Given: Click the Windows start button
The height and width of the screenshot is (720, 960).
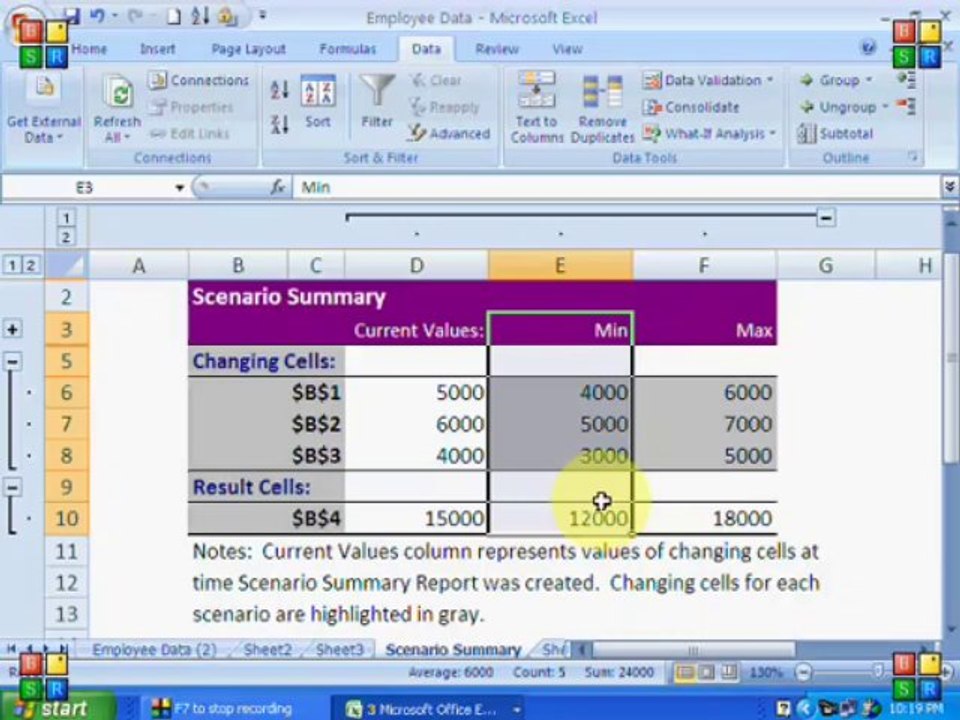Looking at the screenshot, I should (x=56, y=708).
